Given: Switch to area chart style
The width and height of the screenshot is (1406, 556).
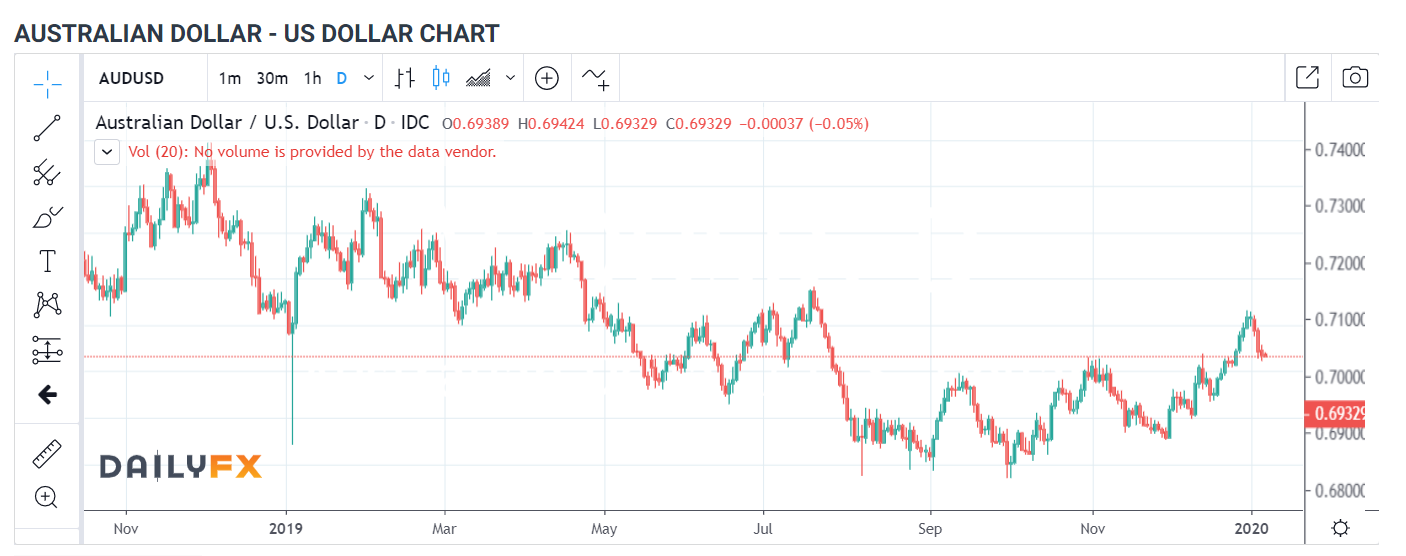Looking at the screenshot, I should [x=479, y=77].
